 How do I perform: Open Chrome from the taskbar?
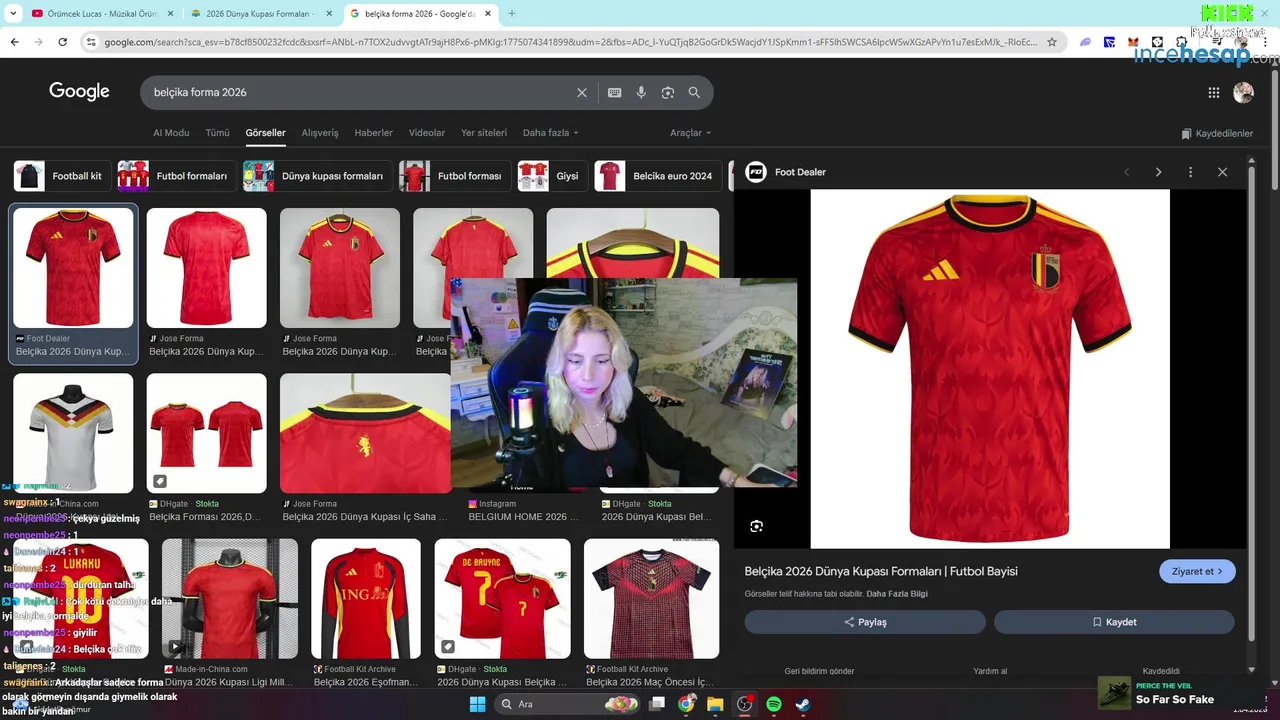686,704
